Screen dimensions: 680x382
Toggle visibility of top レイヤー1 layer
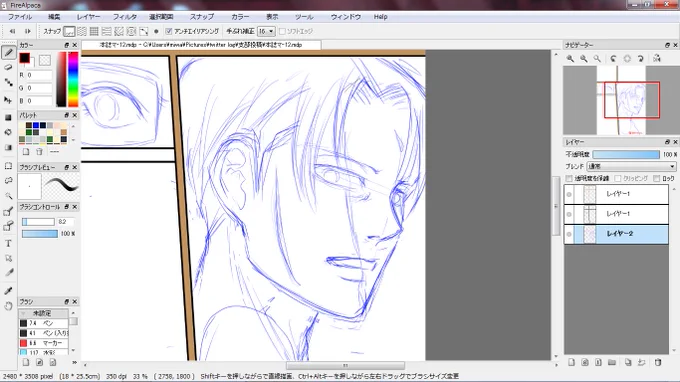tap(569, 194)
